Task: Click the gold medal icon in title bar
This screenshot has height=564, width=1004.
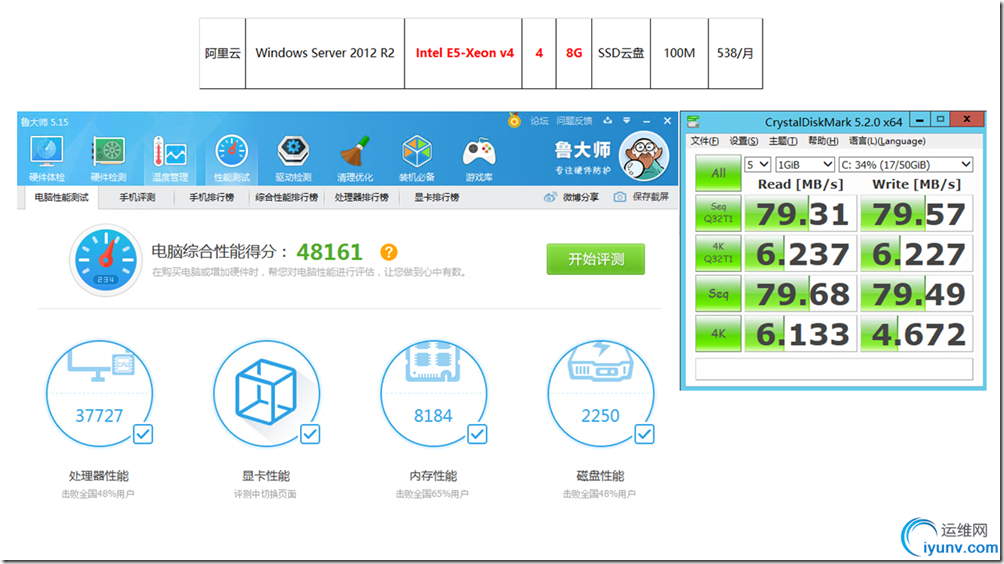Action: (x=514, y=120)
